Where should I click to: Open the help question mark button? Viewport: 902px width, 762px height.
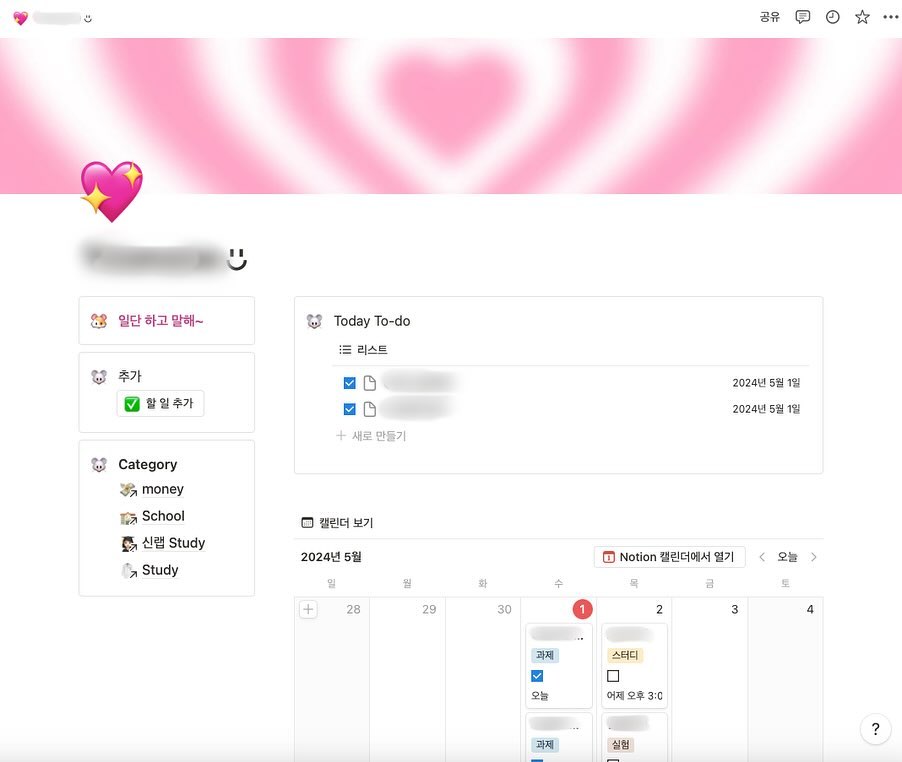[x=876, y=729]
